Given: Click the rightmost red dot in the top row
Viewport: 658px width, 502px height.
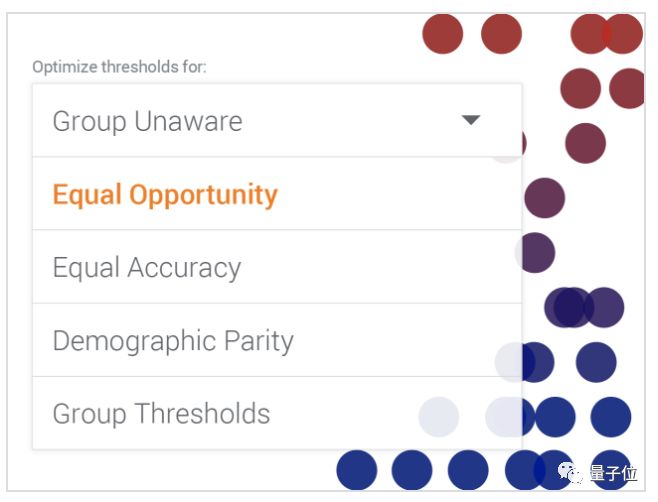Looking at the screenshot, I should (623, 34).
